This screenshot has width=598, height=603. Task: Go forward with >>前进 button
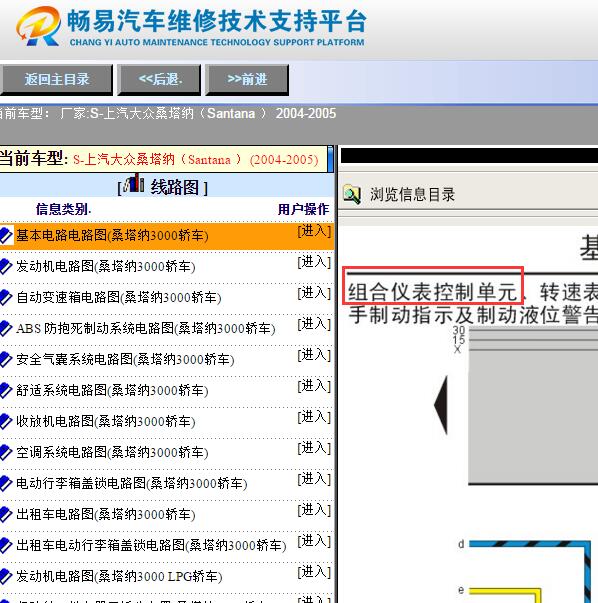pos(247,80)
